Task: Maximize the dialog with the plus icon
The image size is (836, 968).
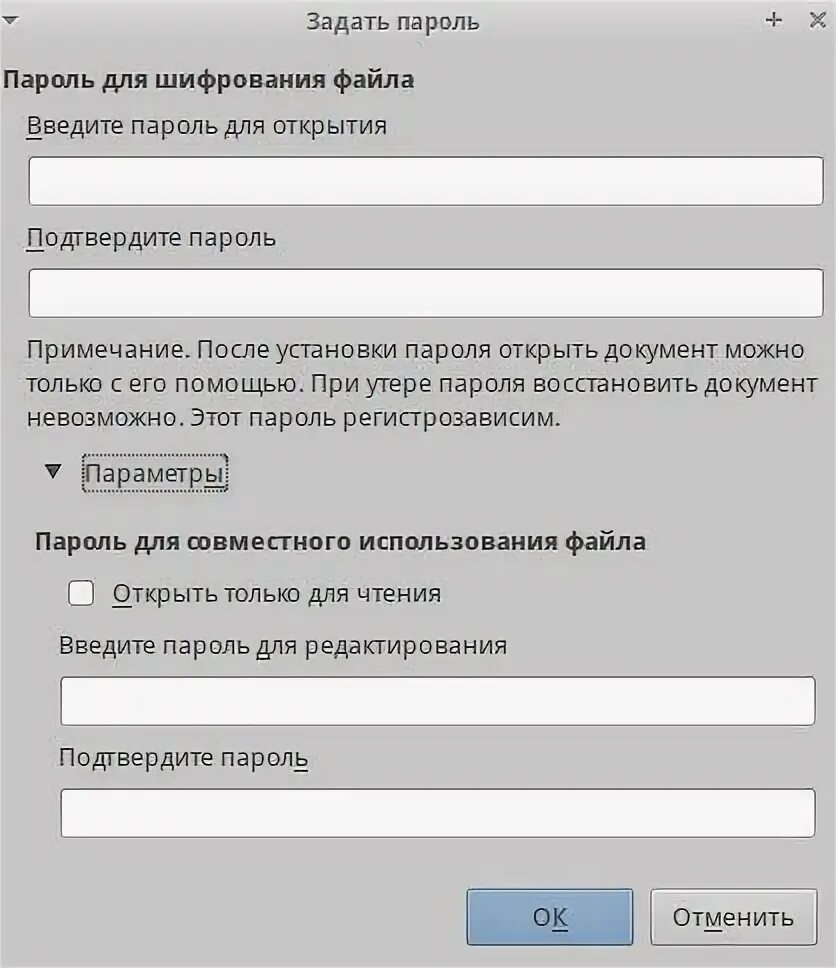Action: point(774,20)
